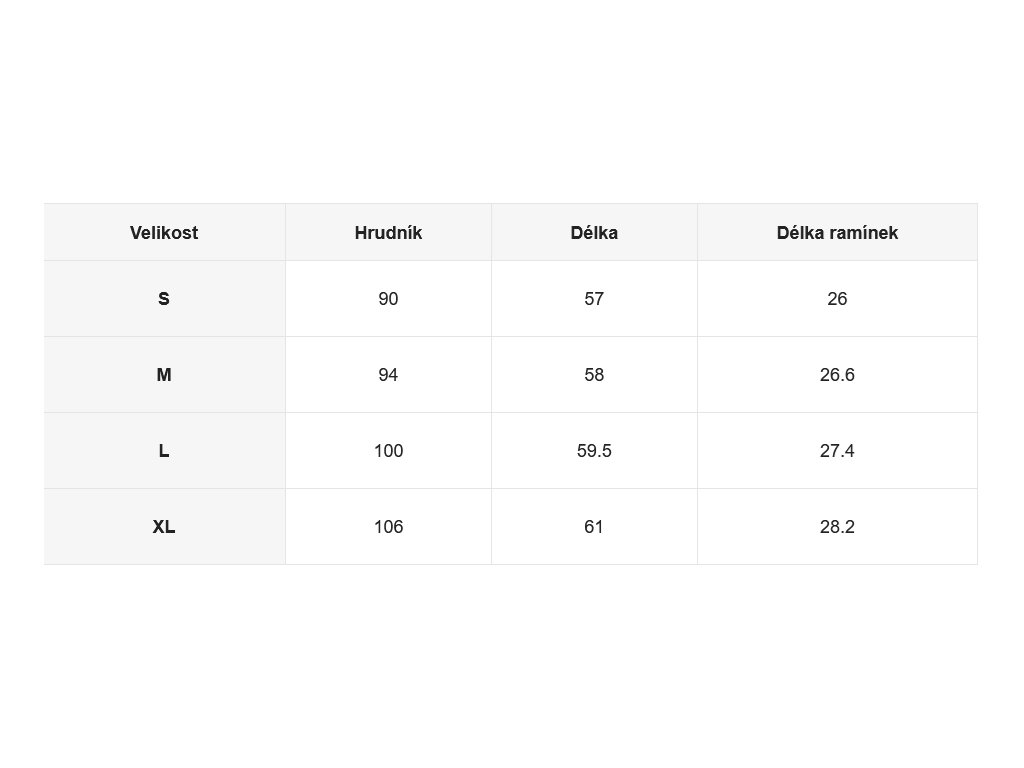Screen dimensions: 1024x768
Task: Select the XL size row label
Action: [164, 526]
